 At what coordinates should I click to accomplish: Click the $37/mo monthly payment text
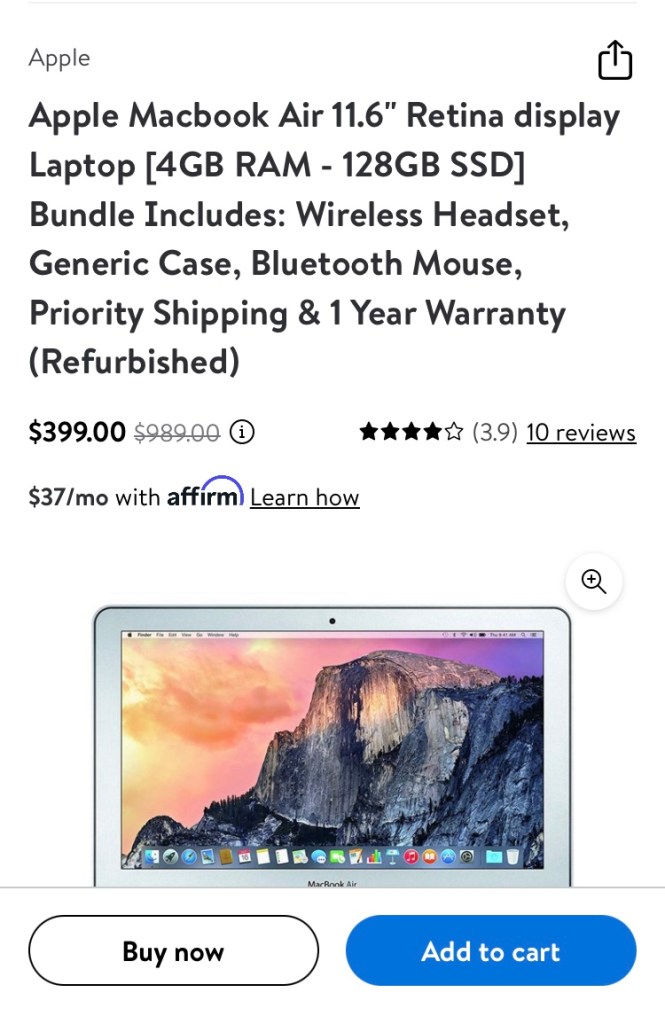68,498
